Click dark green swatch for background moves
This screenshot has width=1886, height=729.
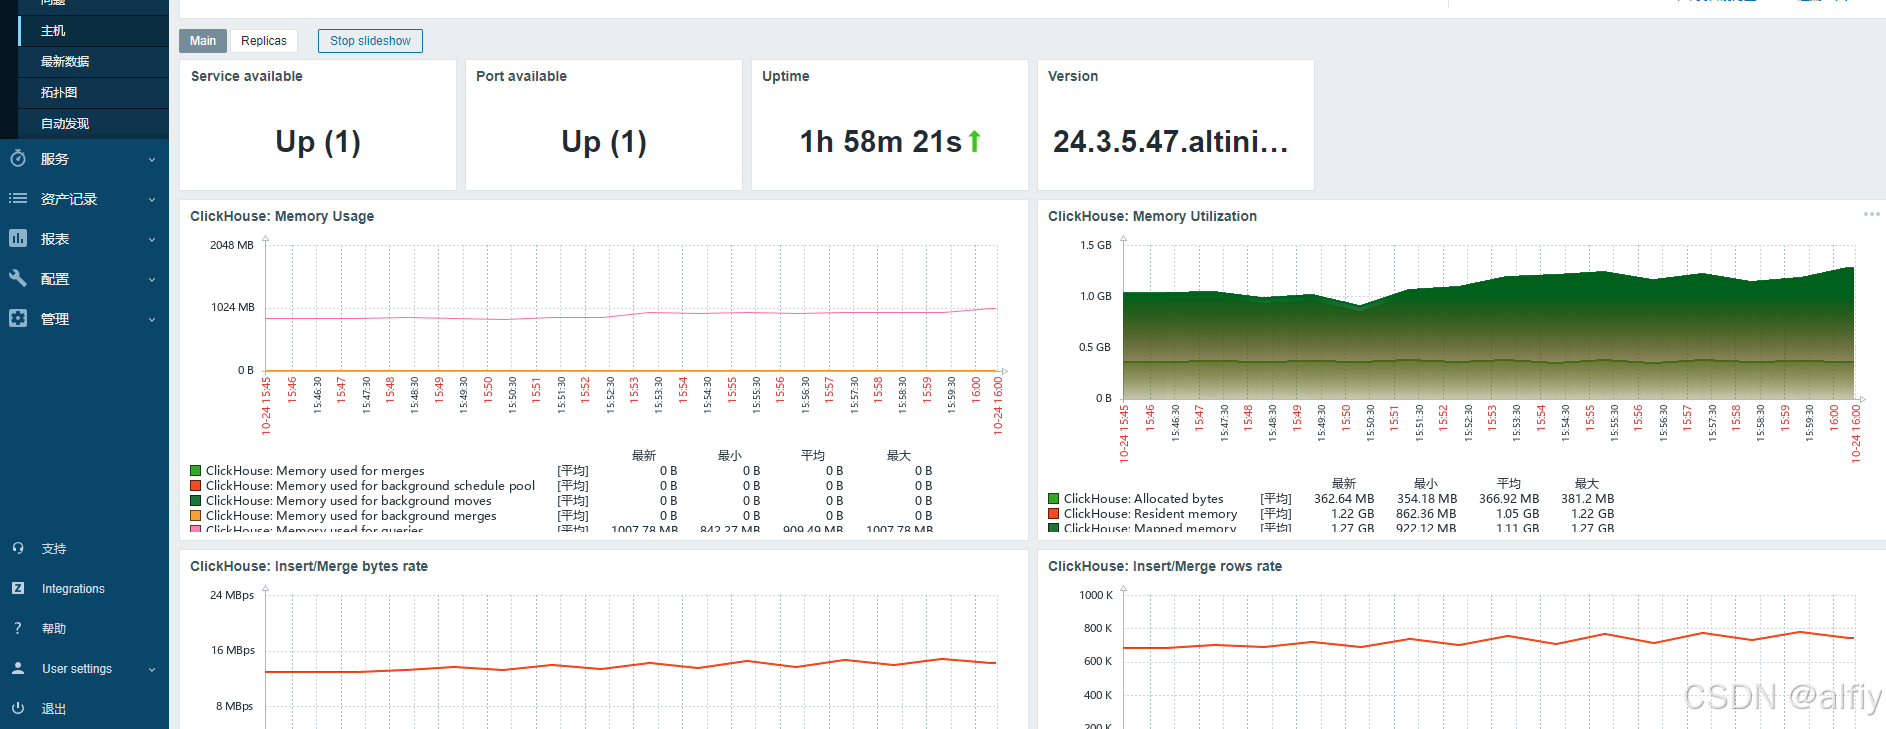click(x=196, y=501)
